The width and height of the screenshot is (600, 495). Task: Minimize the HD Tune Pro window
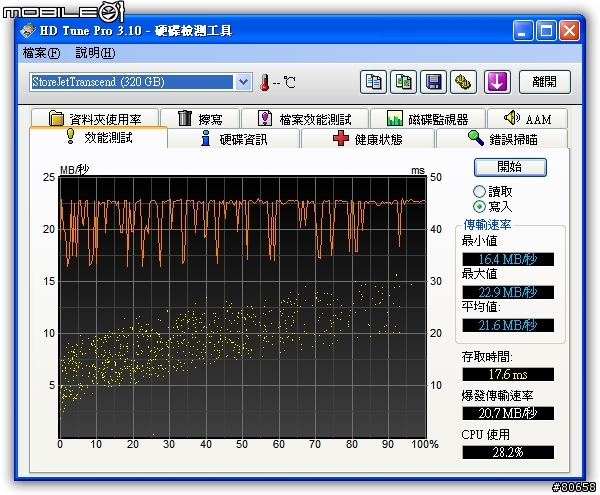click(x=523, y=31)
